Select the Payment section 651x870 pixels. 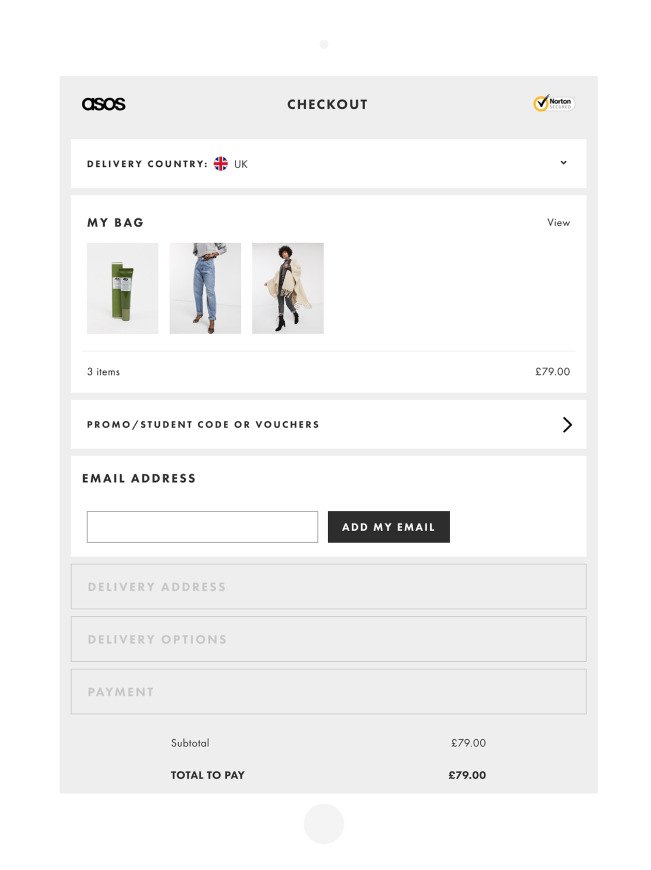(x=329, y=691)
